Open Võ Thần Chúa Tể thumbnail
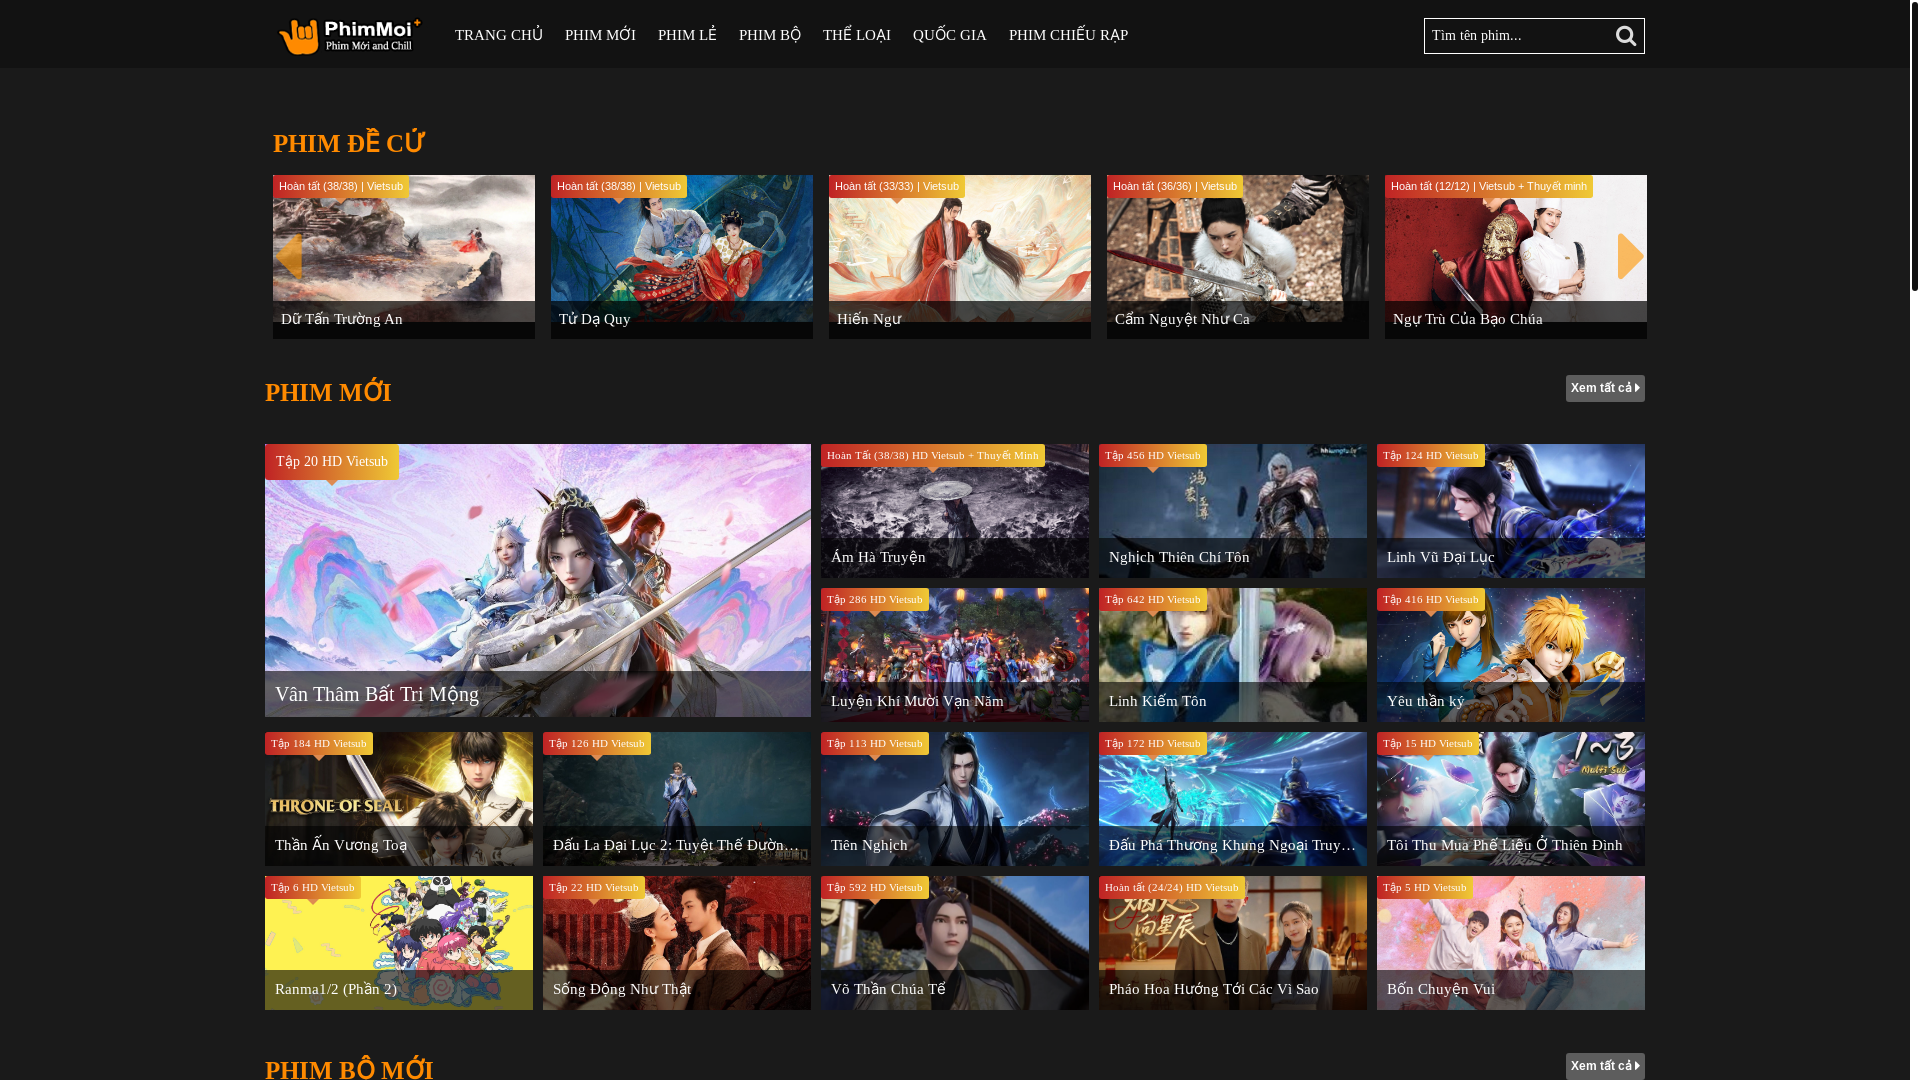 (x=955, y=943)
